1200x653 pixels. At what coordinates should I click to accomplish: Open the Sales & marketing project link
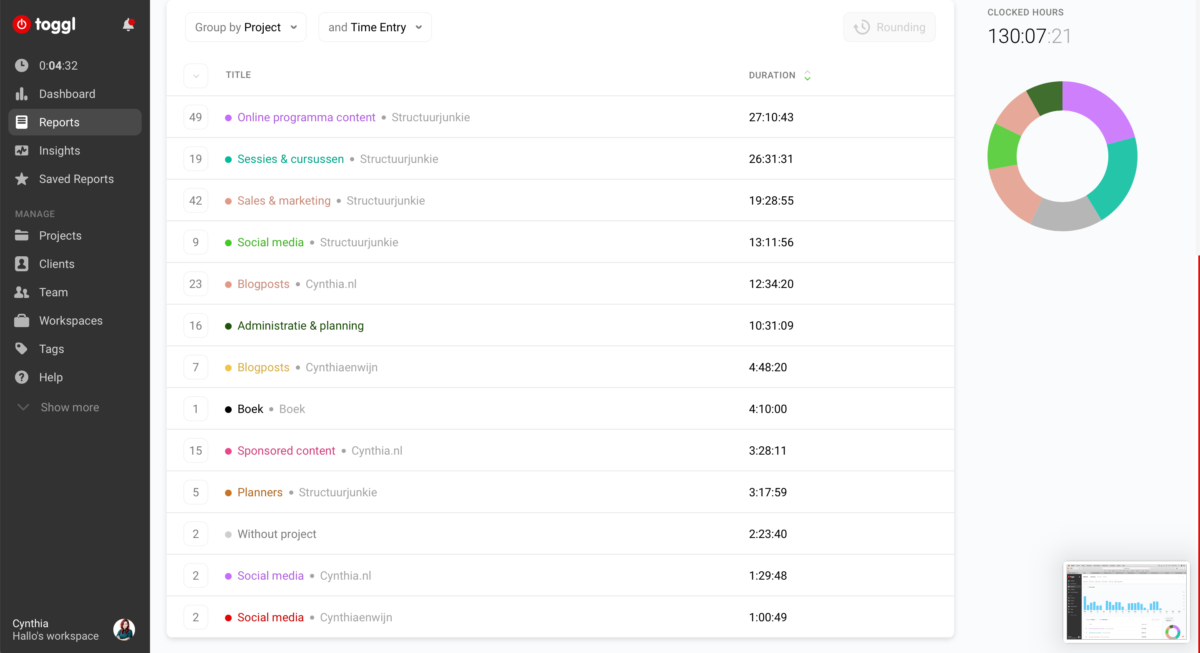pyautogui.click(x=283, y=201)
